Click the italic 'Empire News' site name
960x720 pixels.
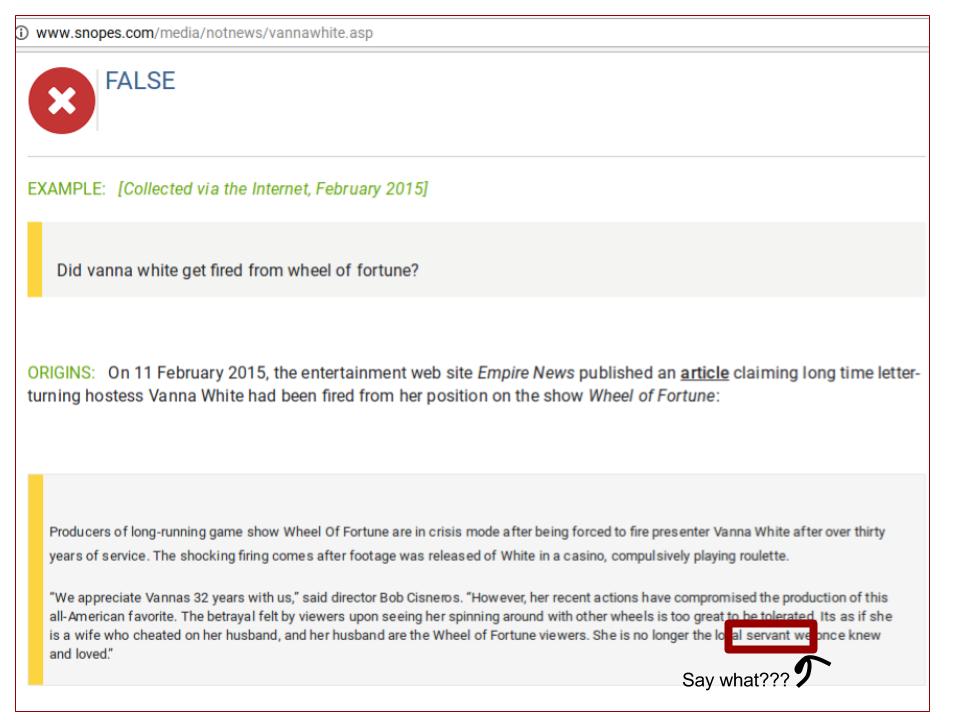pos(526,373)
